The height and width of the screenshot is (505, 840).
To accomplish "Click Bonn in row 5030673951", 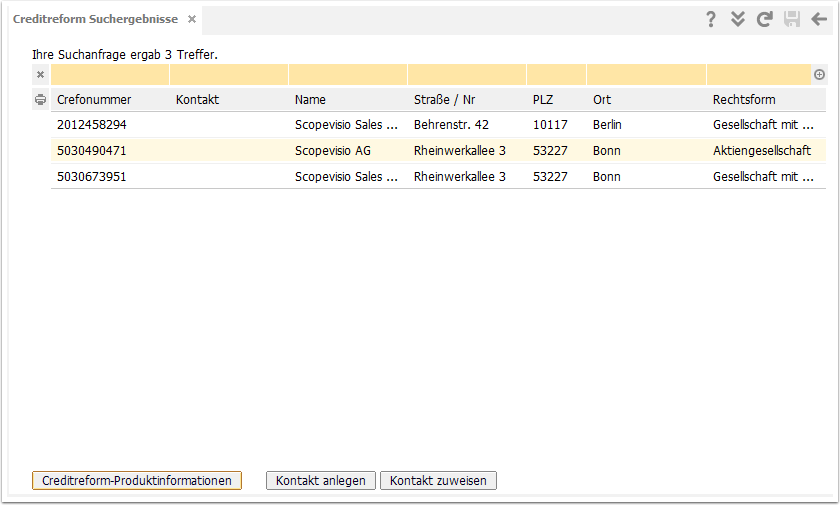I will coord(606,177).
